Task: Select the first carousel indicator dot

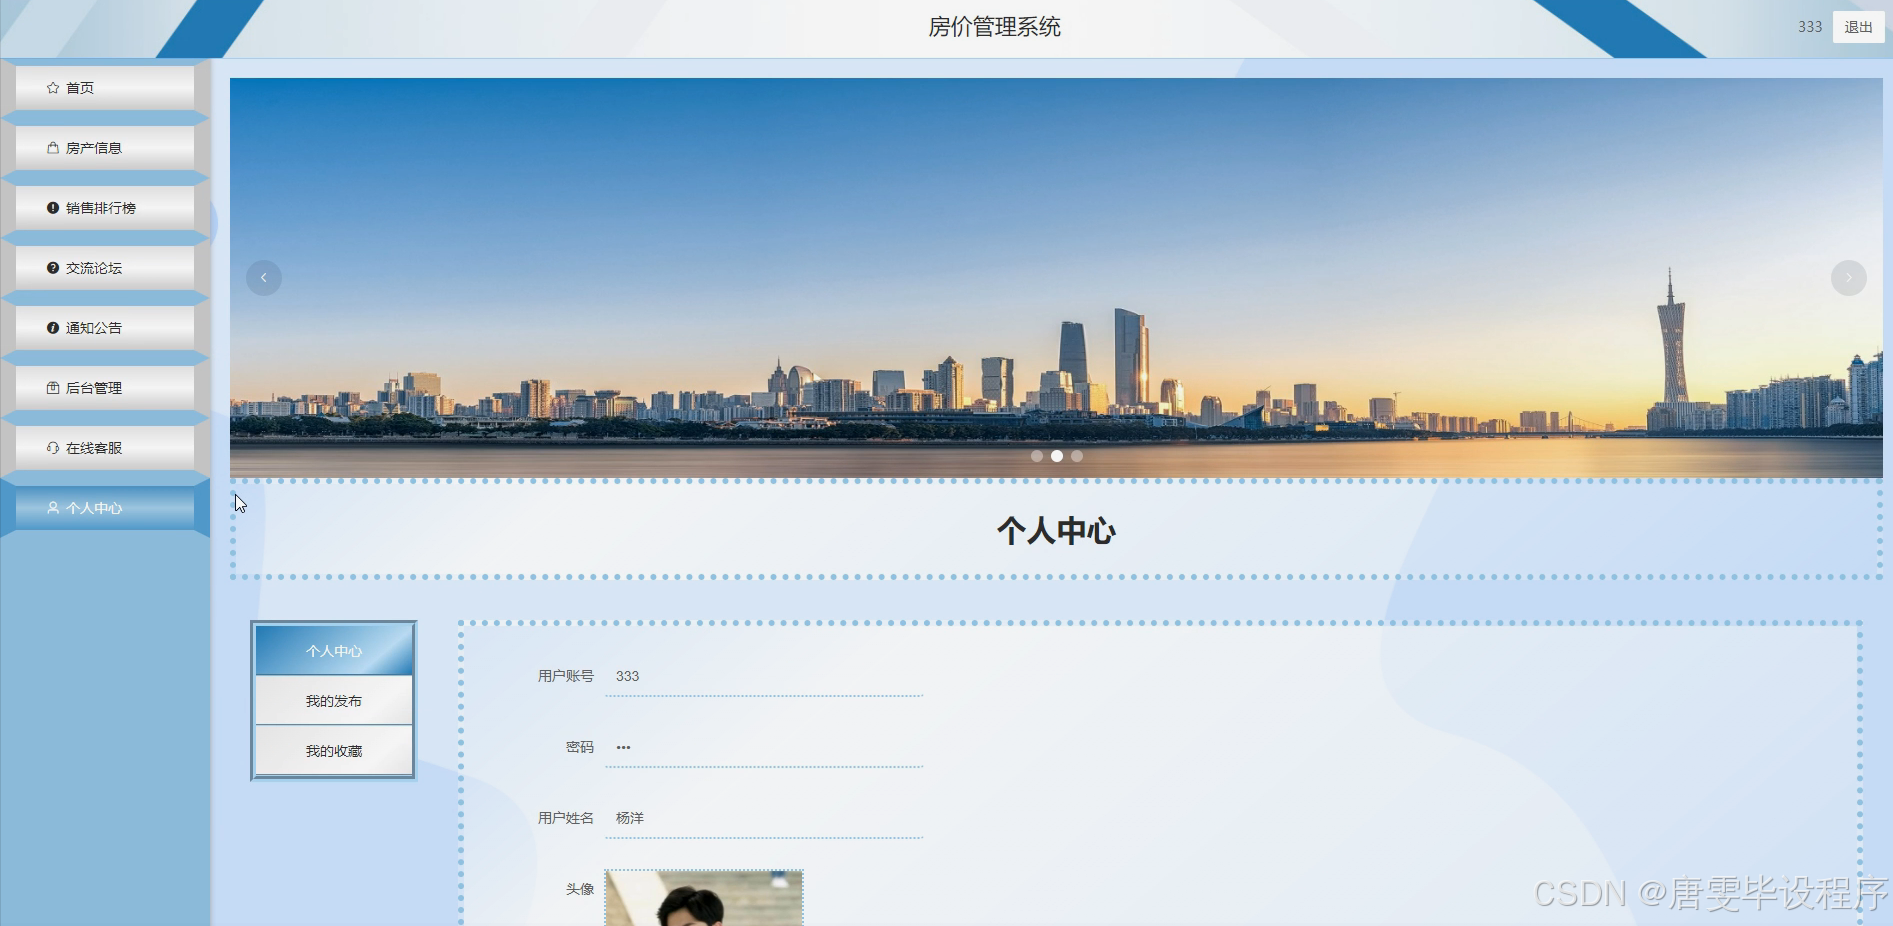Action: [1037, 456]
